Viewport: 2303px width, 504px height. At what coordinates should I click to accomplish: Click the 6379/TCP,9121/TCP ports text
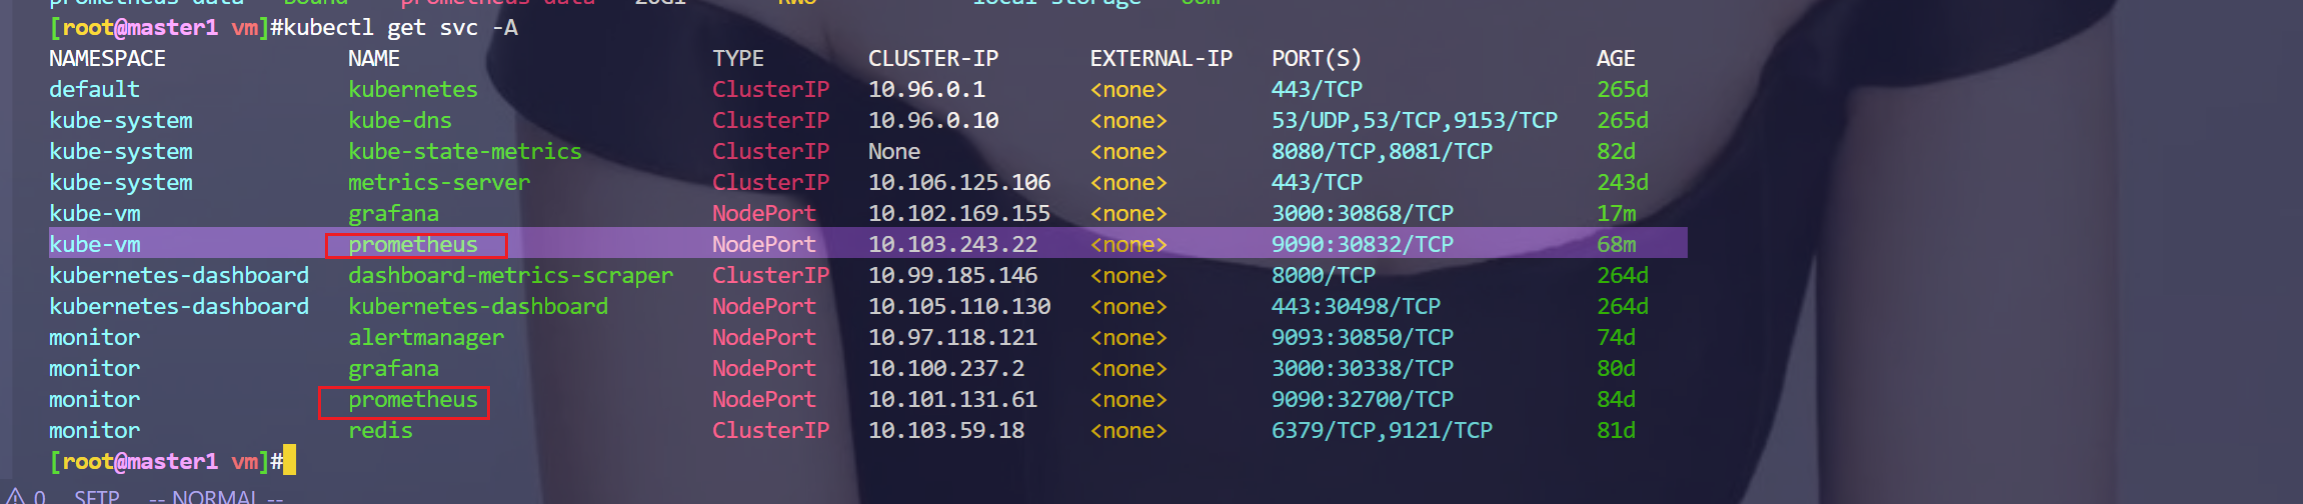point(1382,430)
